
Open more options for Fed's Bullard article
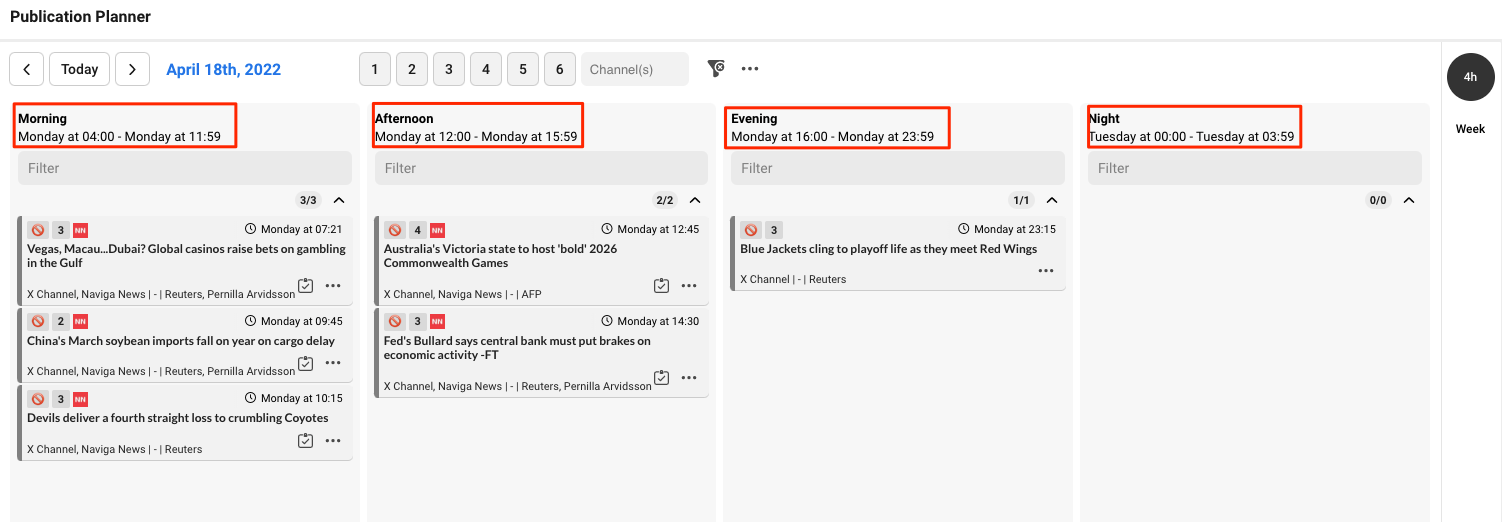tap(689, 378)
